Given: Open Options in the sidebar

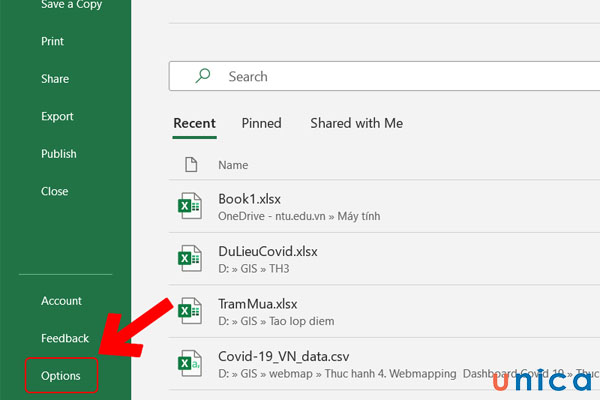Looking at the screenshot, I should point(61,376).
